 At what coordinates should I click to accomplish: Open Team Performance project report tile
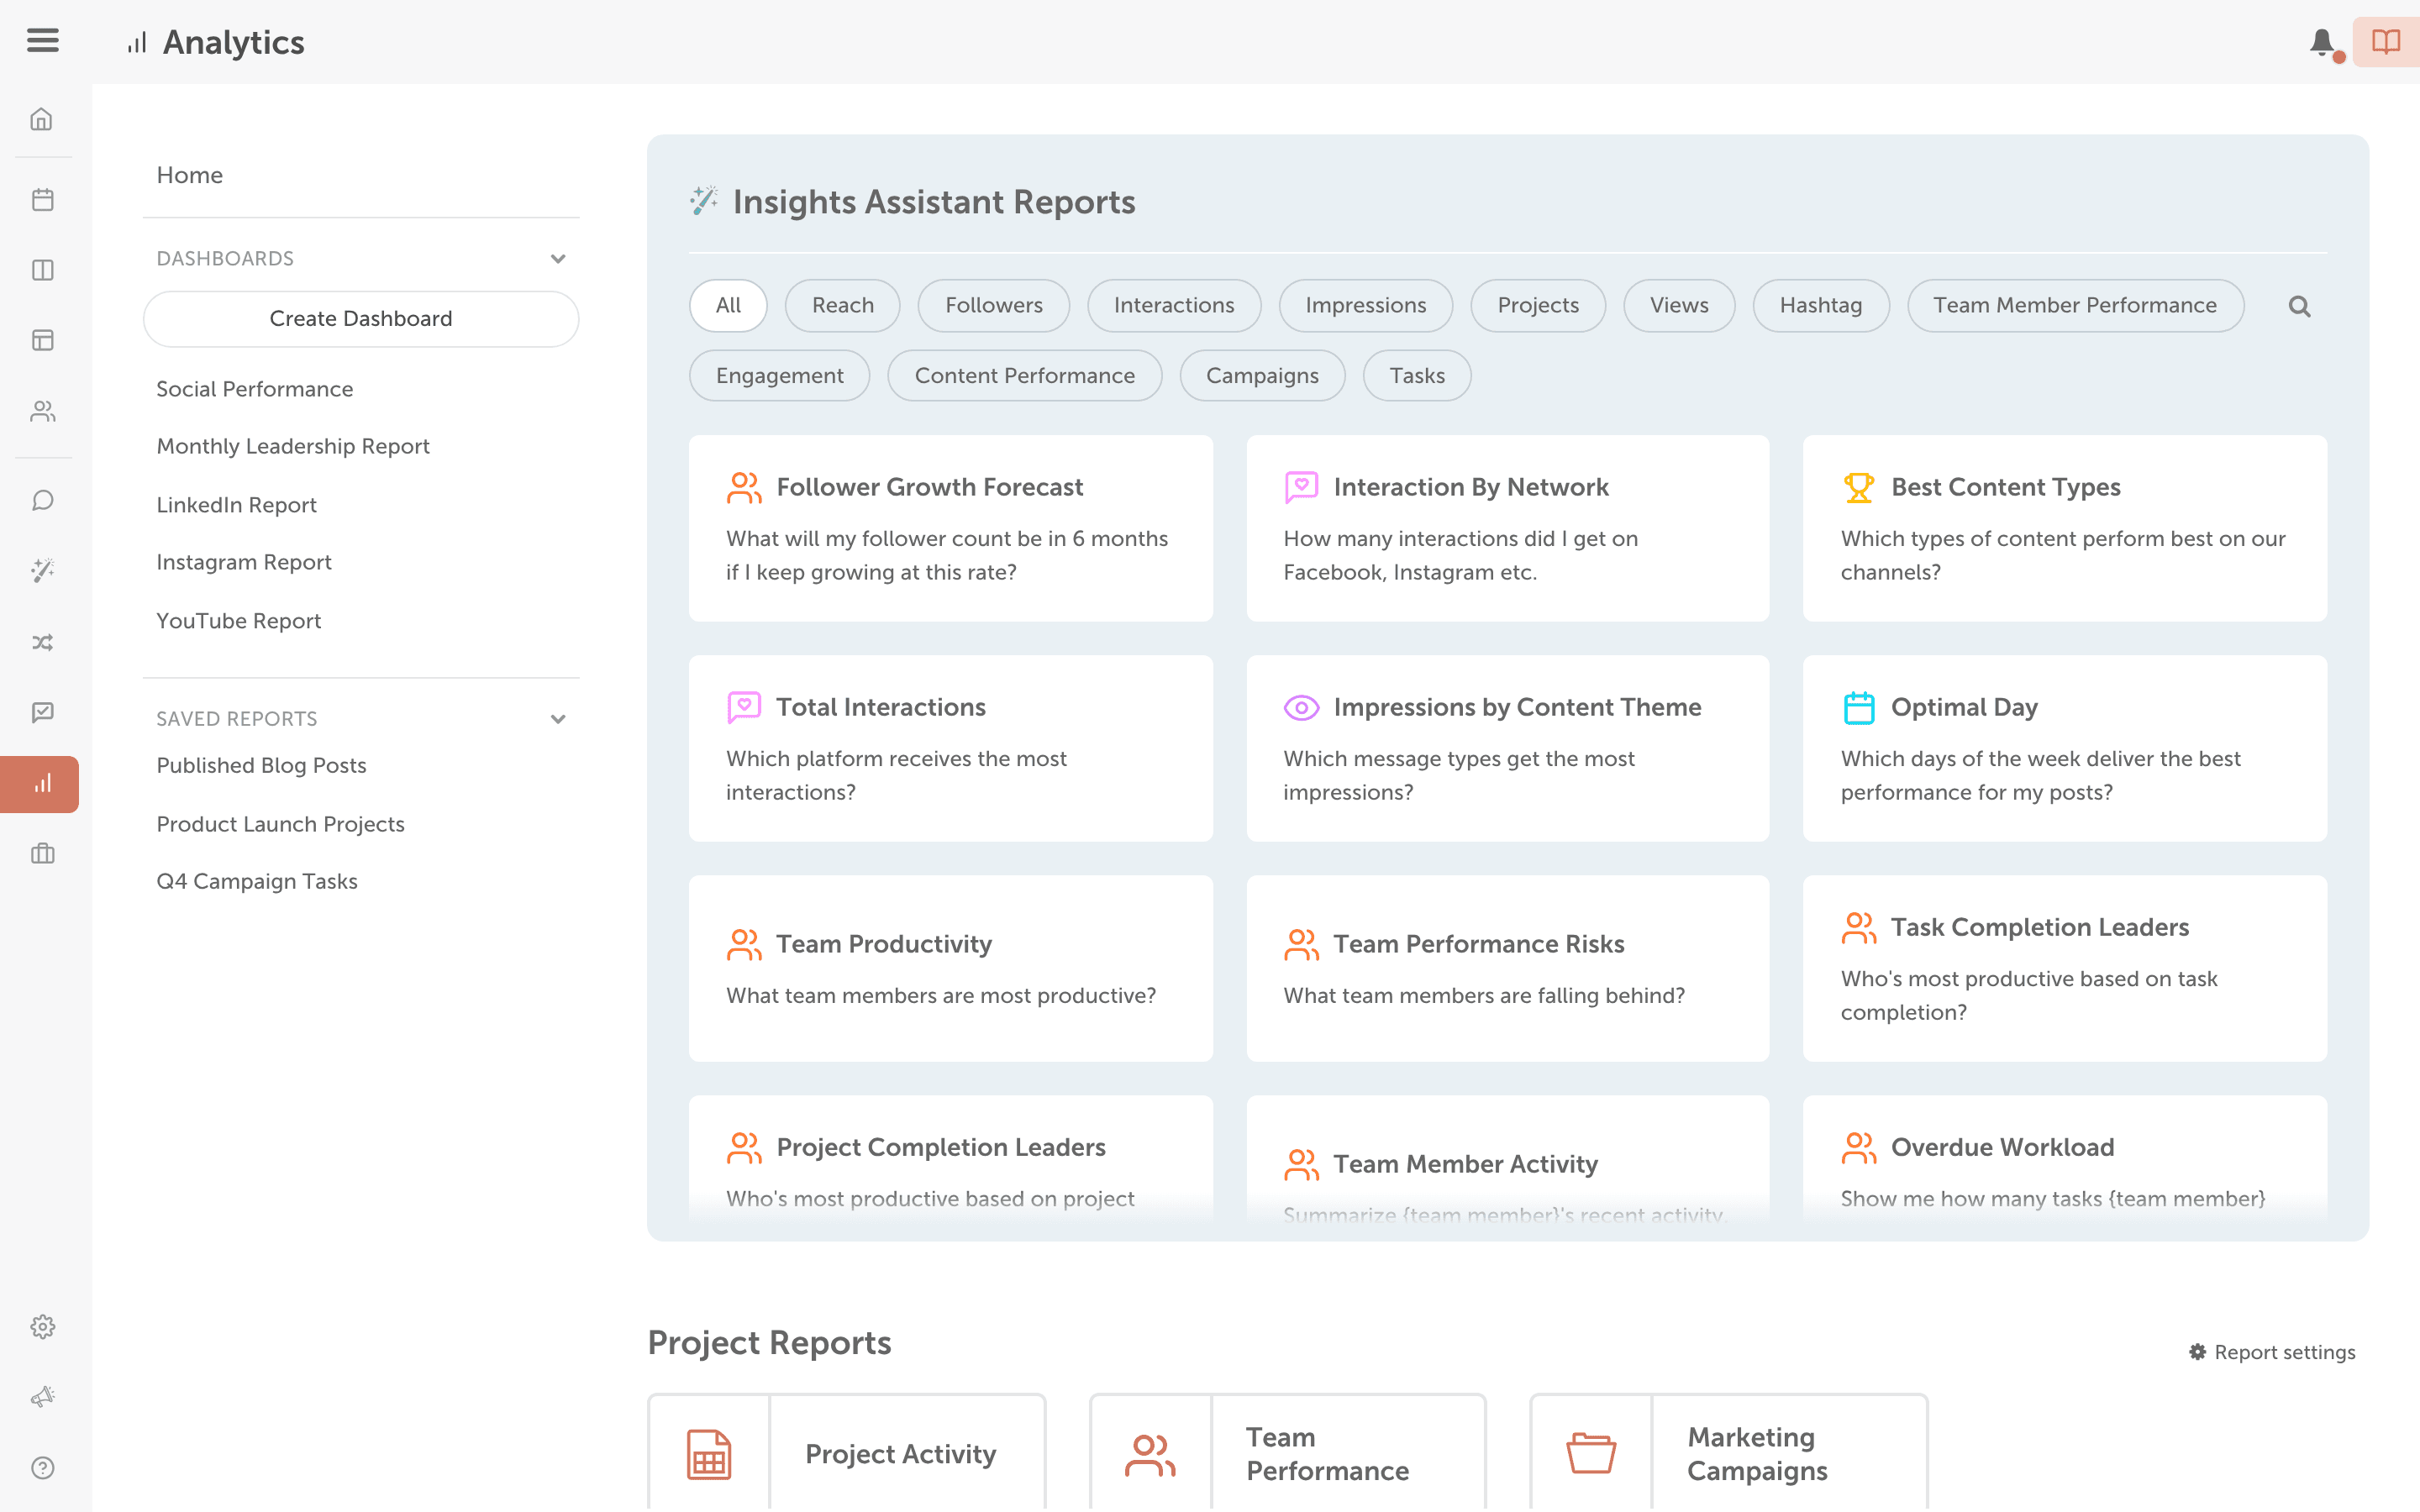pos(1287,1452)
